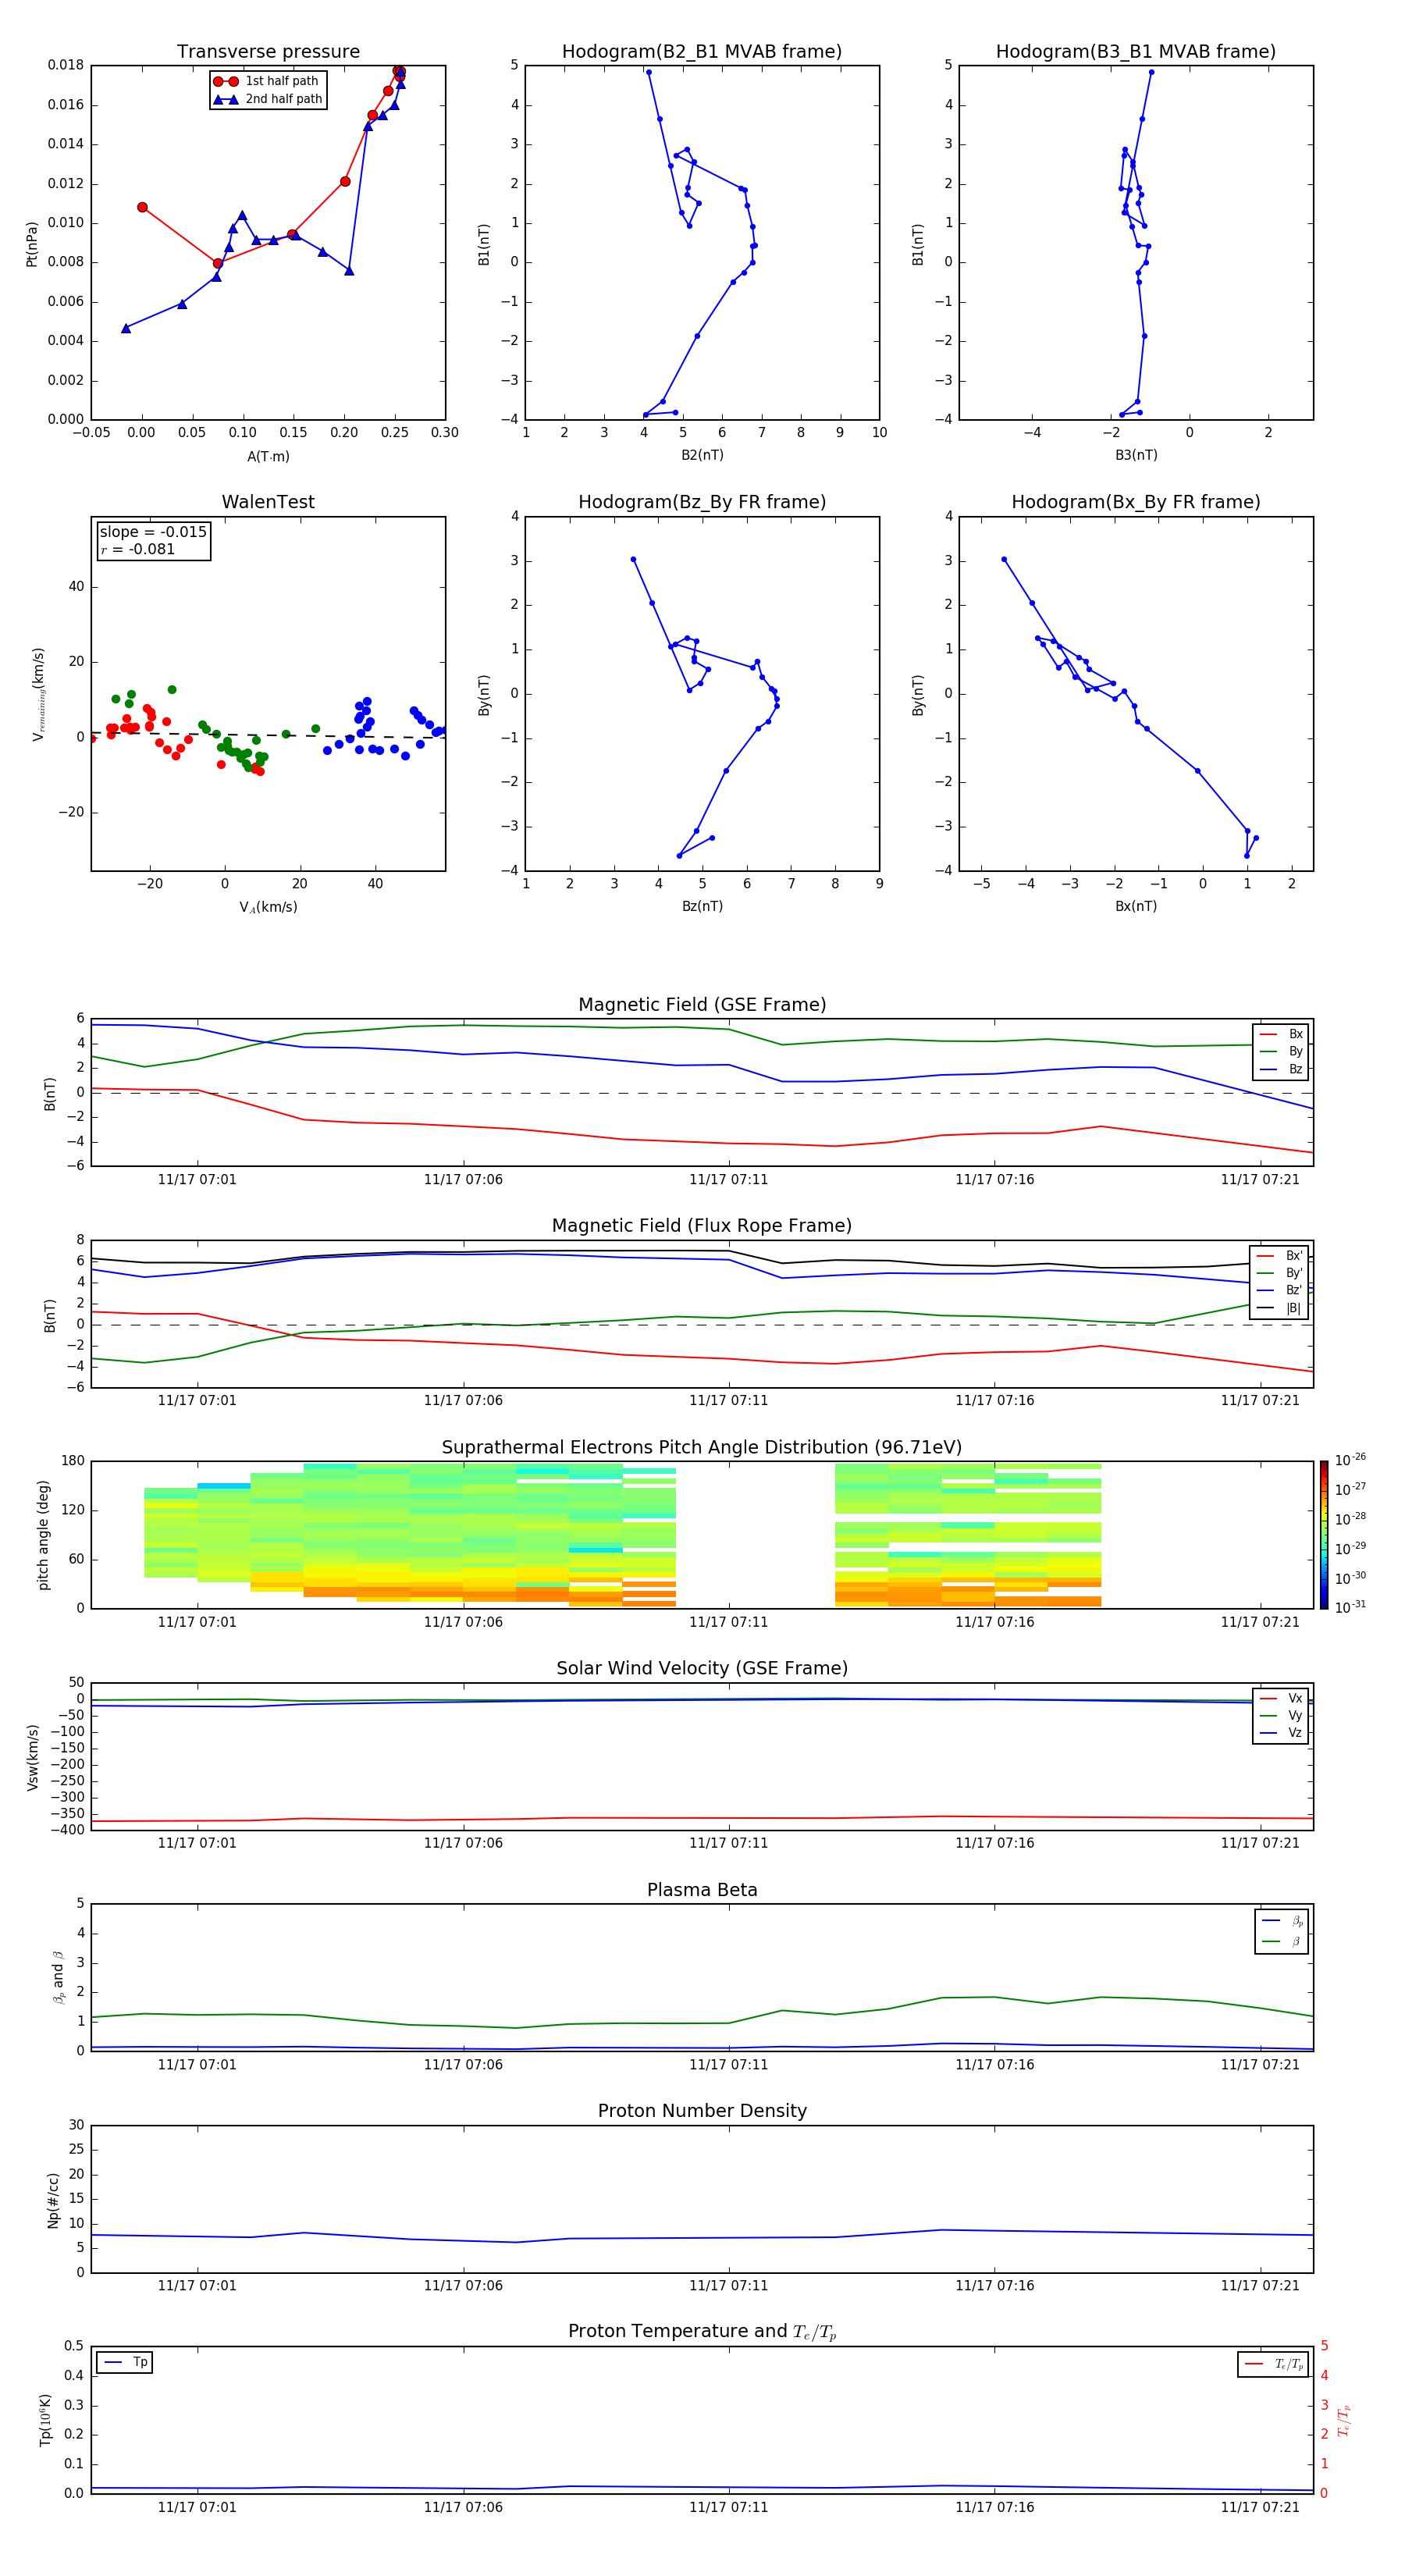Click the 'Bz(nT)' x-axis label
The width and height of the screenshot is (1405, 2576).
coord(702,906)
